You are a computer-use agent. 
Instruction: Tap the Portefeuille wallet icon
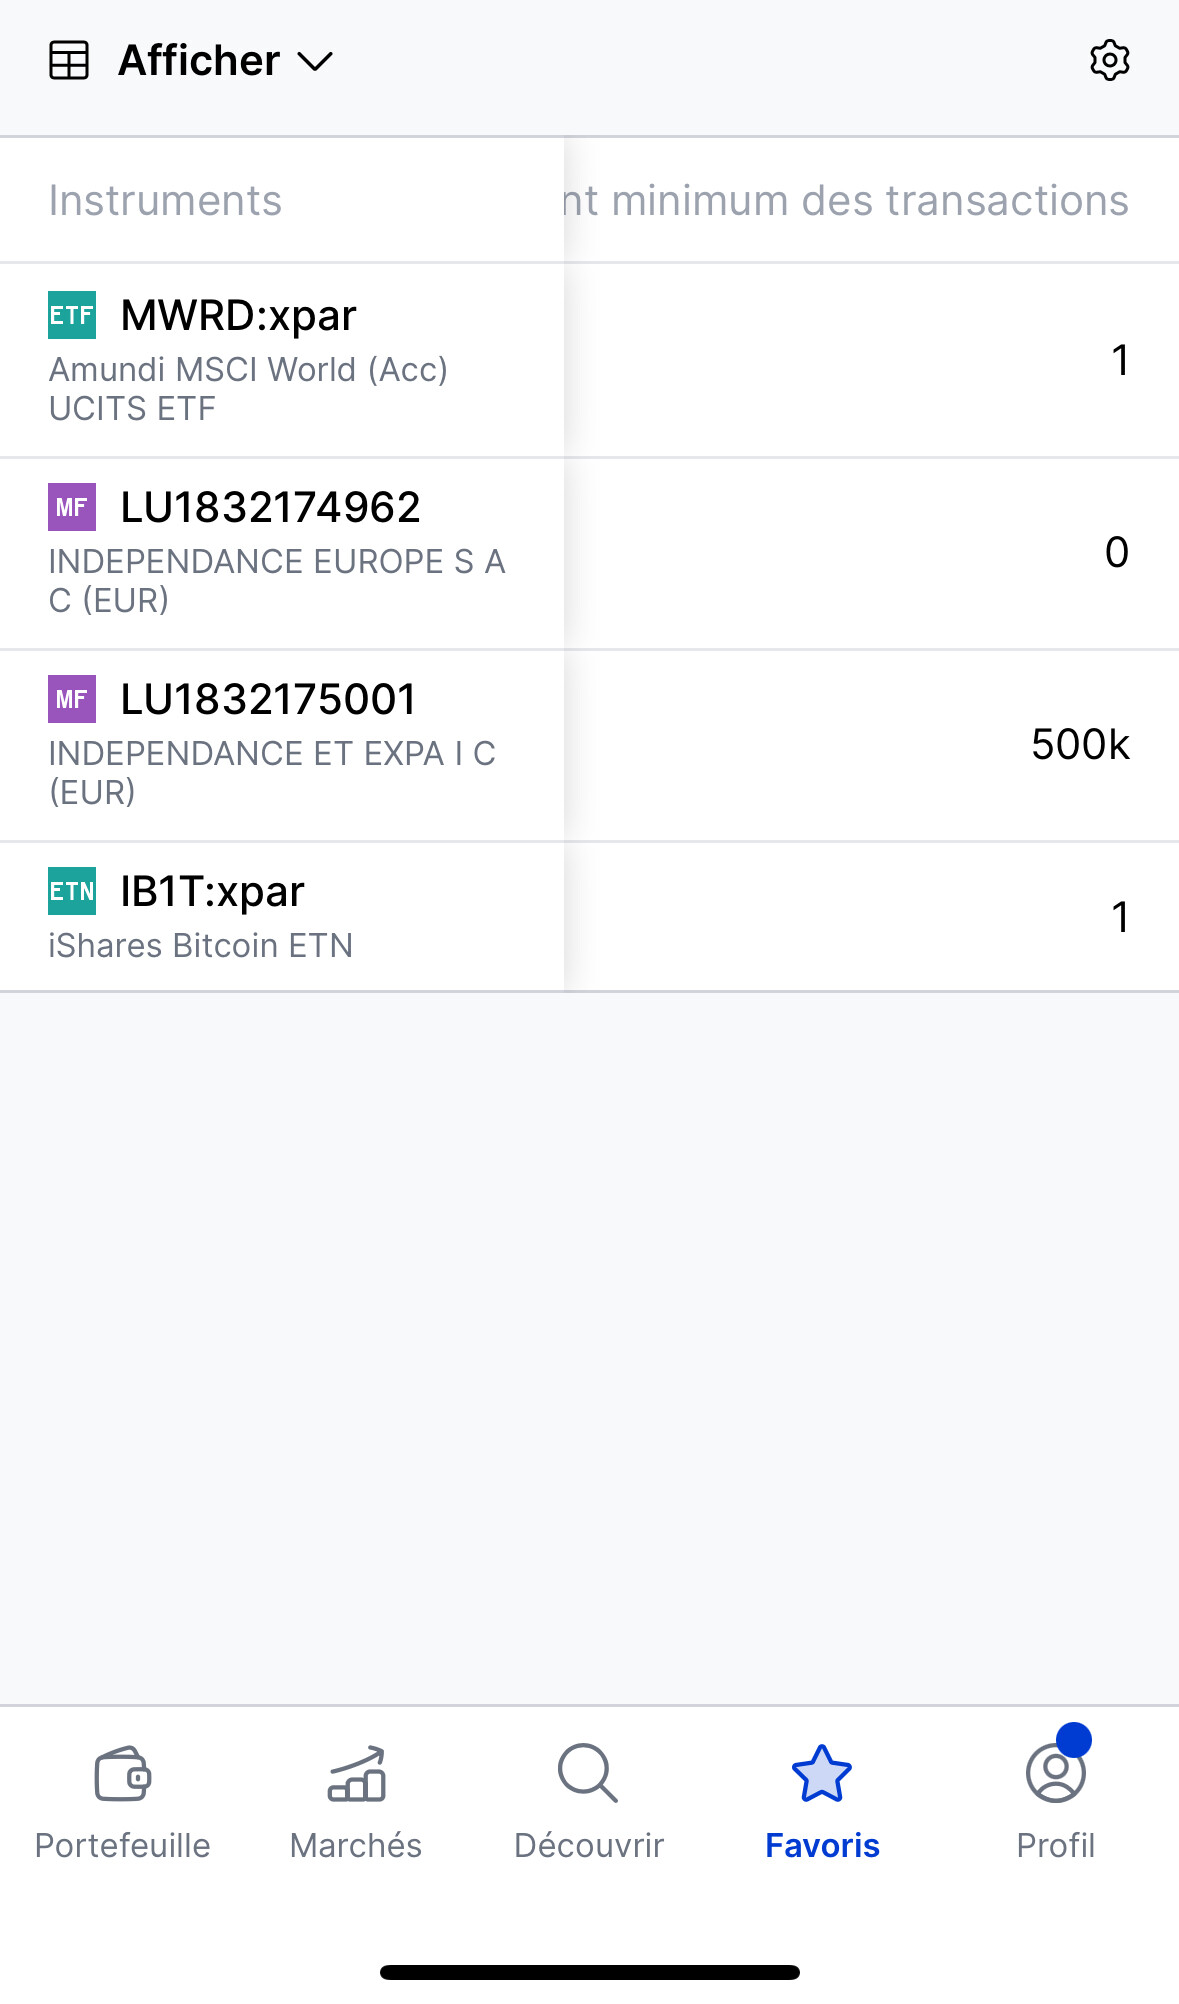point(122,1773)
